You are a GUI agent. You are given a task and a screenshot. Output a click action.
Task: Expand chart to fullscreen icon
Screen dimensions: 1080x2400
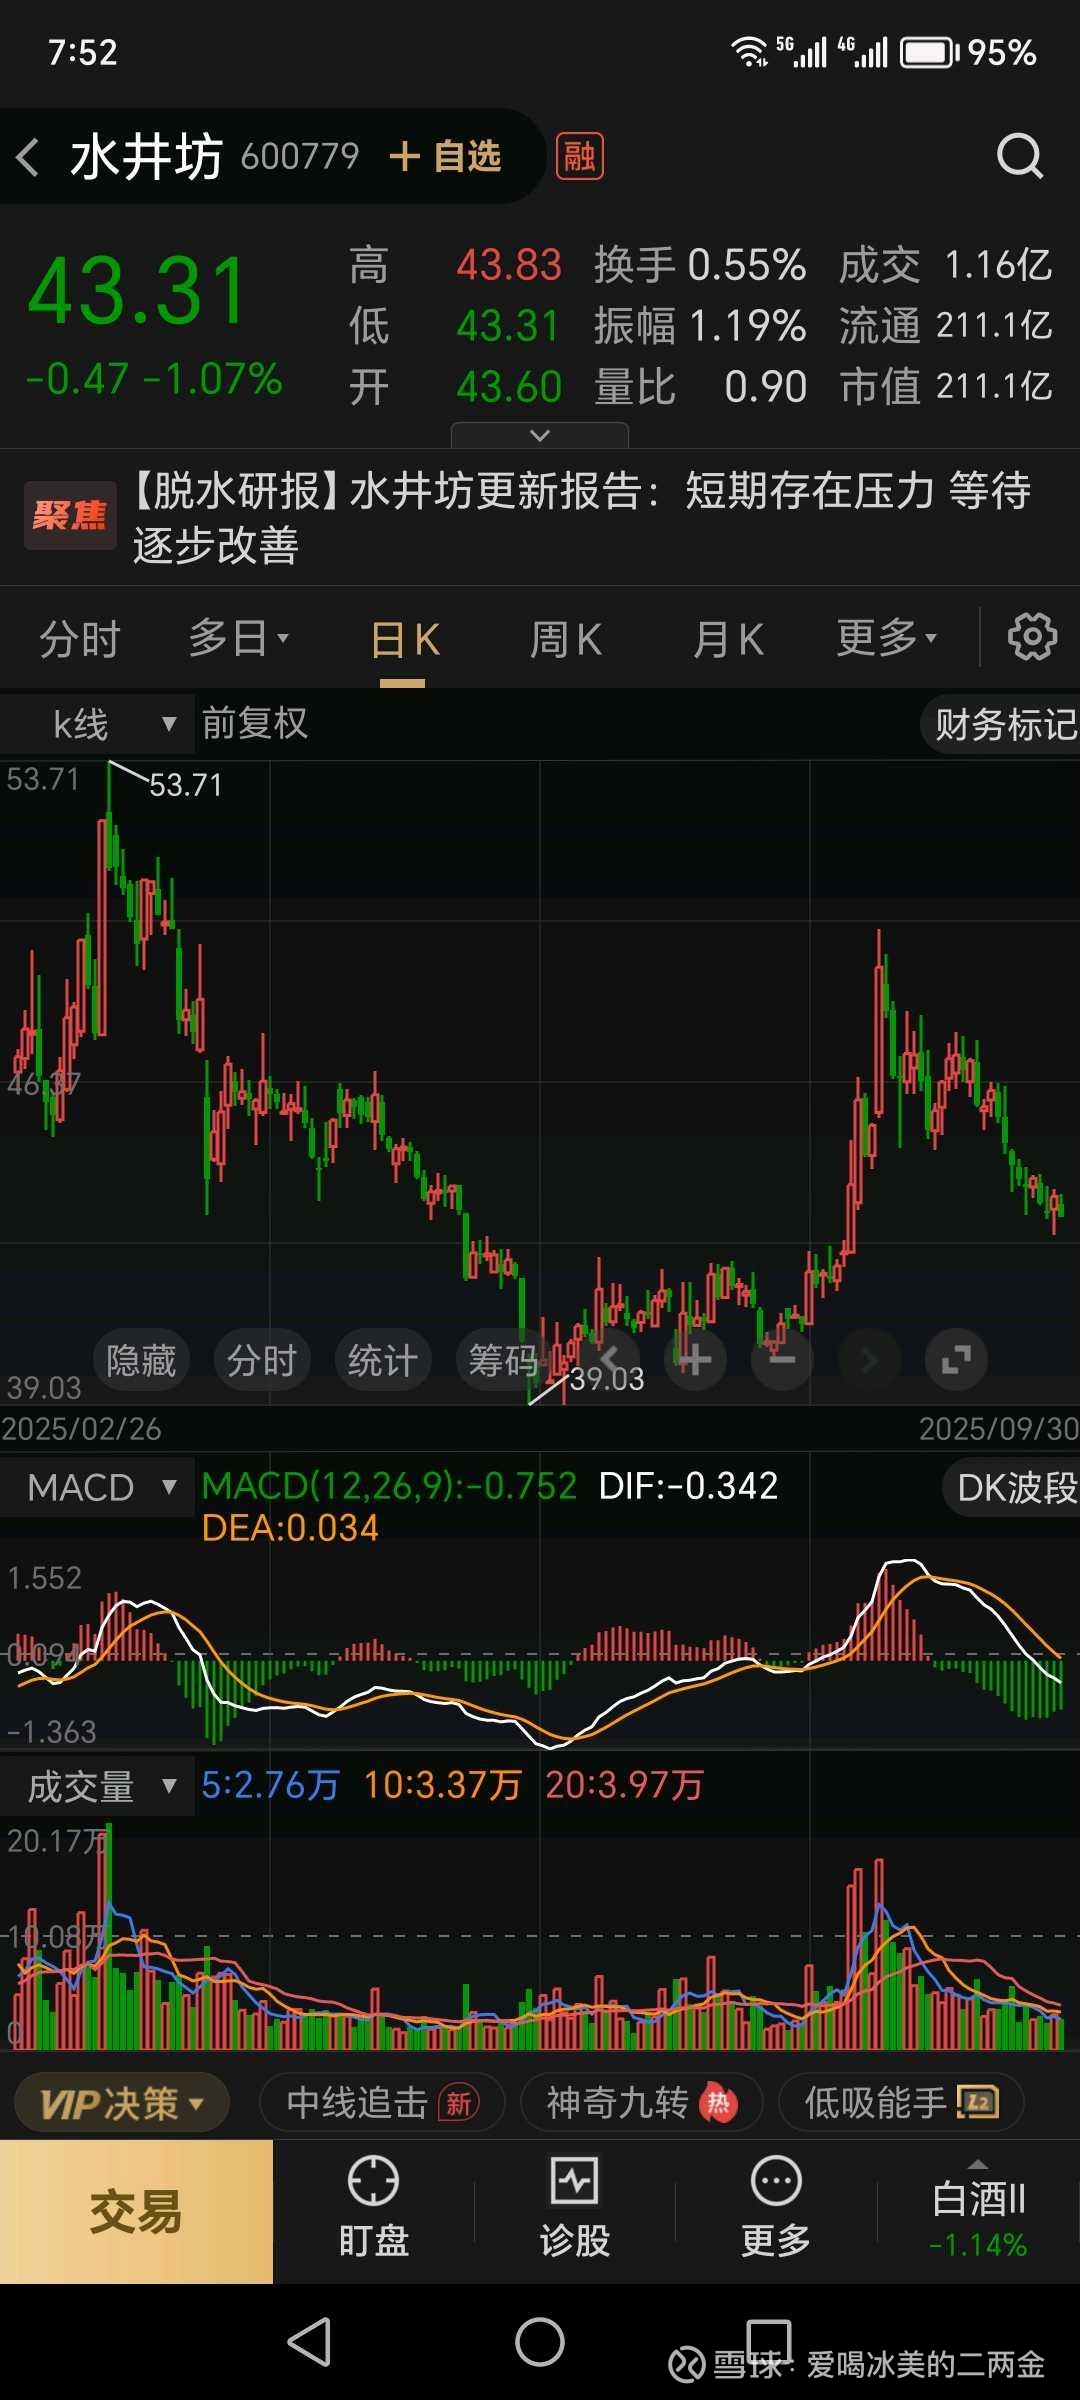click(x=956, y=1359)
